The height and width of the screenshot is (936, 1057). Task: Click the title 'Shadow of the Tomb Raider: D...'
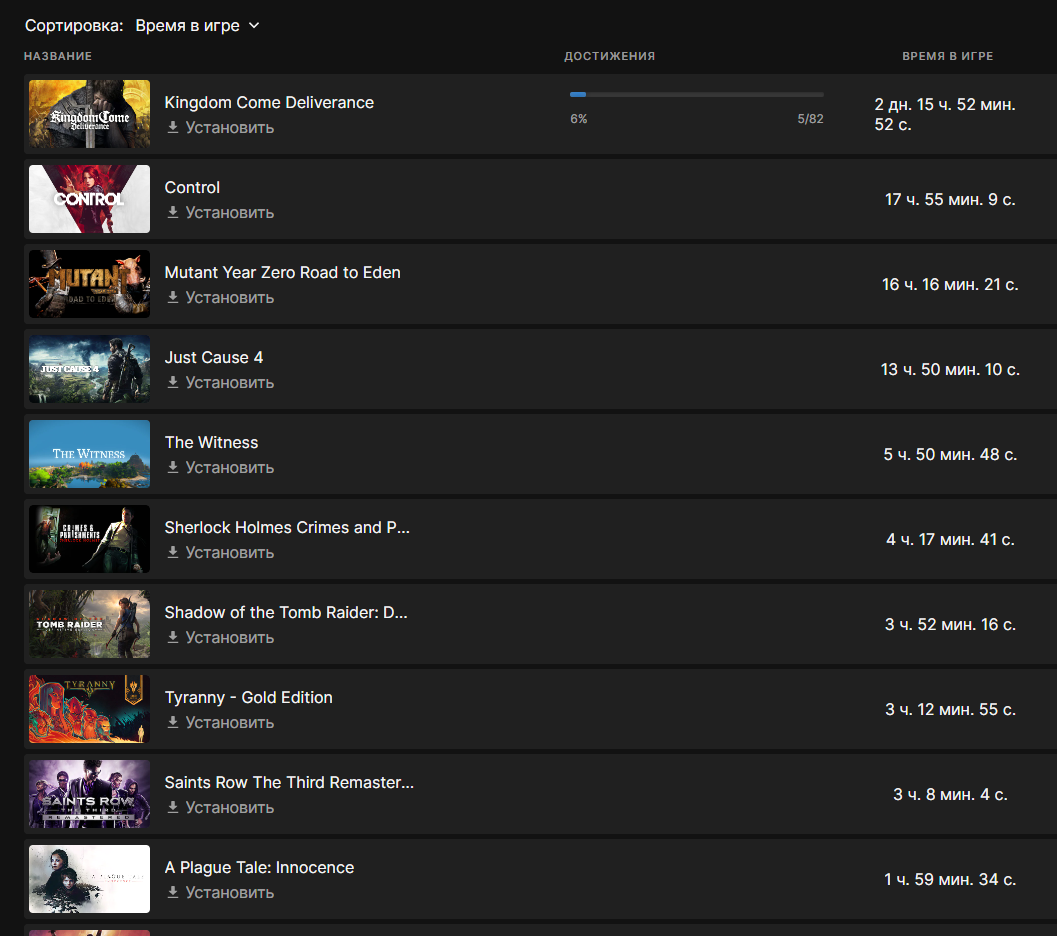(286, 612)
